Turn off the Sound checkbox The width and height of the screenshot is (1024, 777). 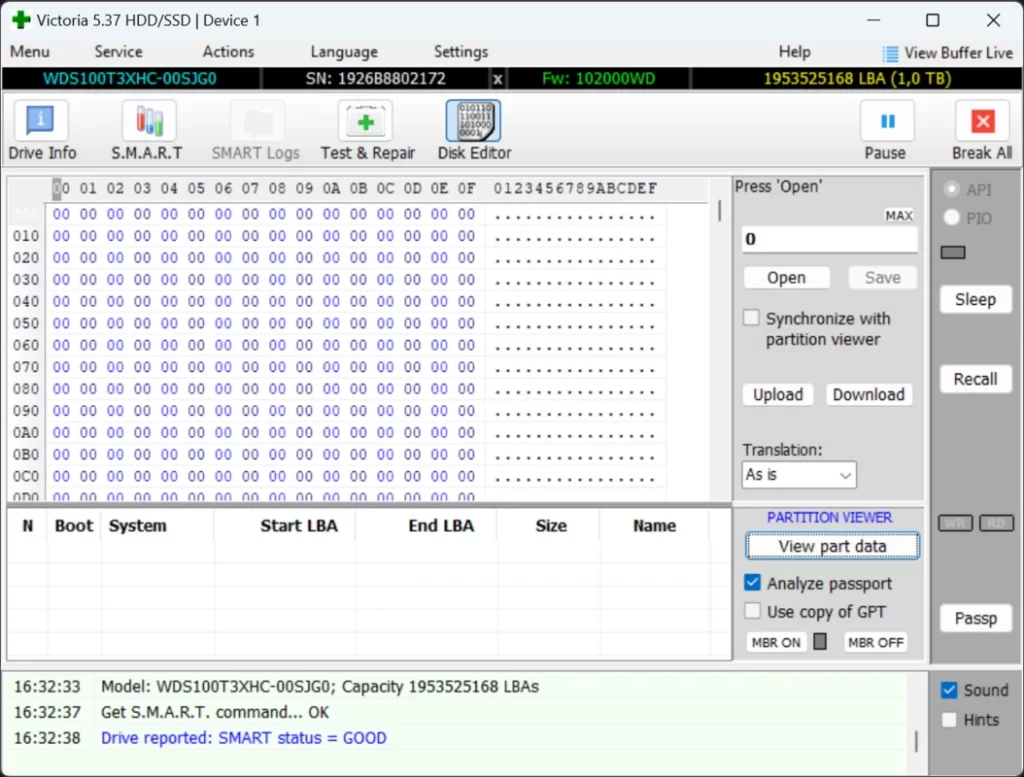949,690
